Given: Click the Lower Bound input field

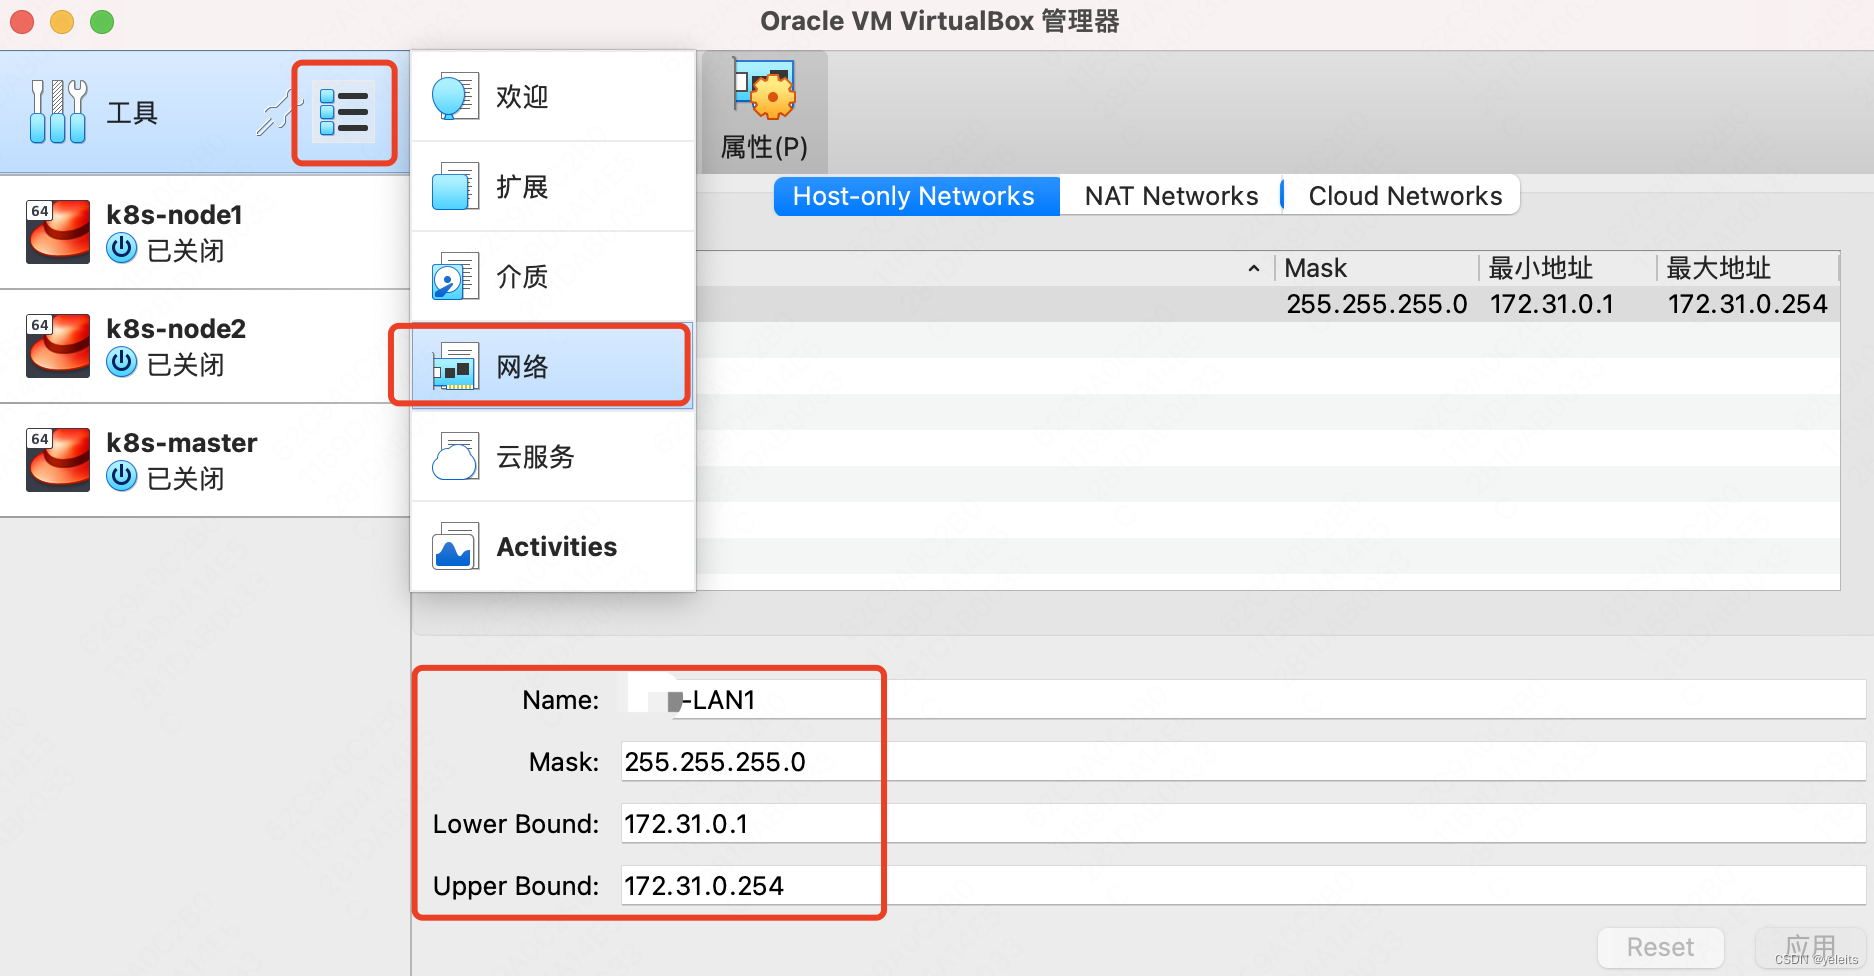Looking at the screenshot, I should pos(1243,823).
